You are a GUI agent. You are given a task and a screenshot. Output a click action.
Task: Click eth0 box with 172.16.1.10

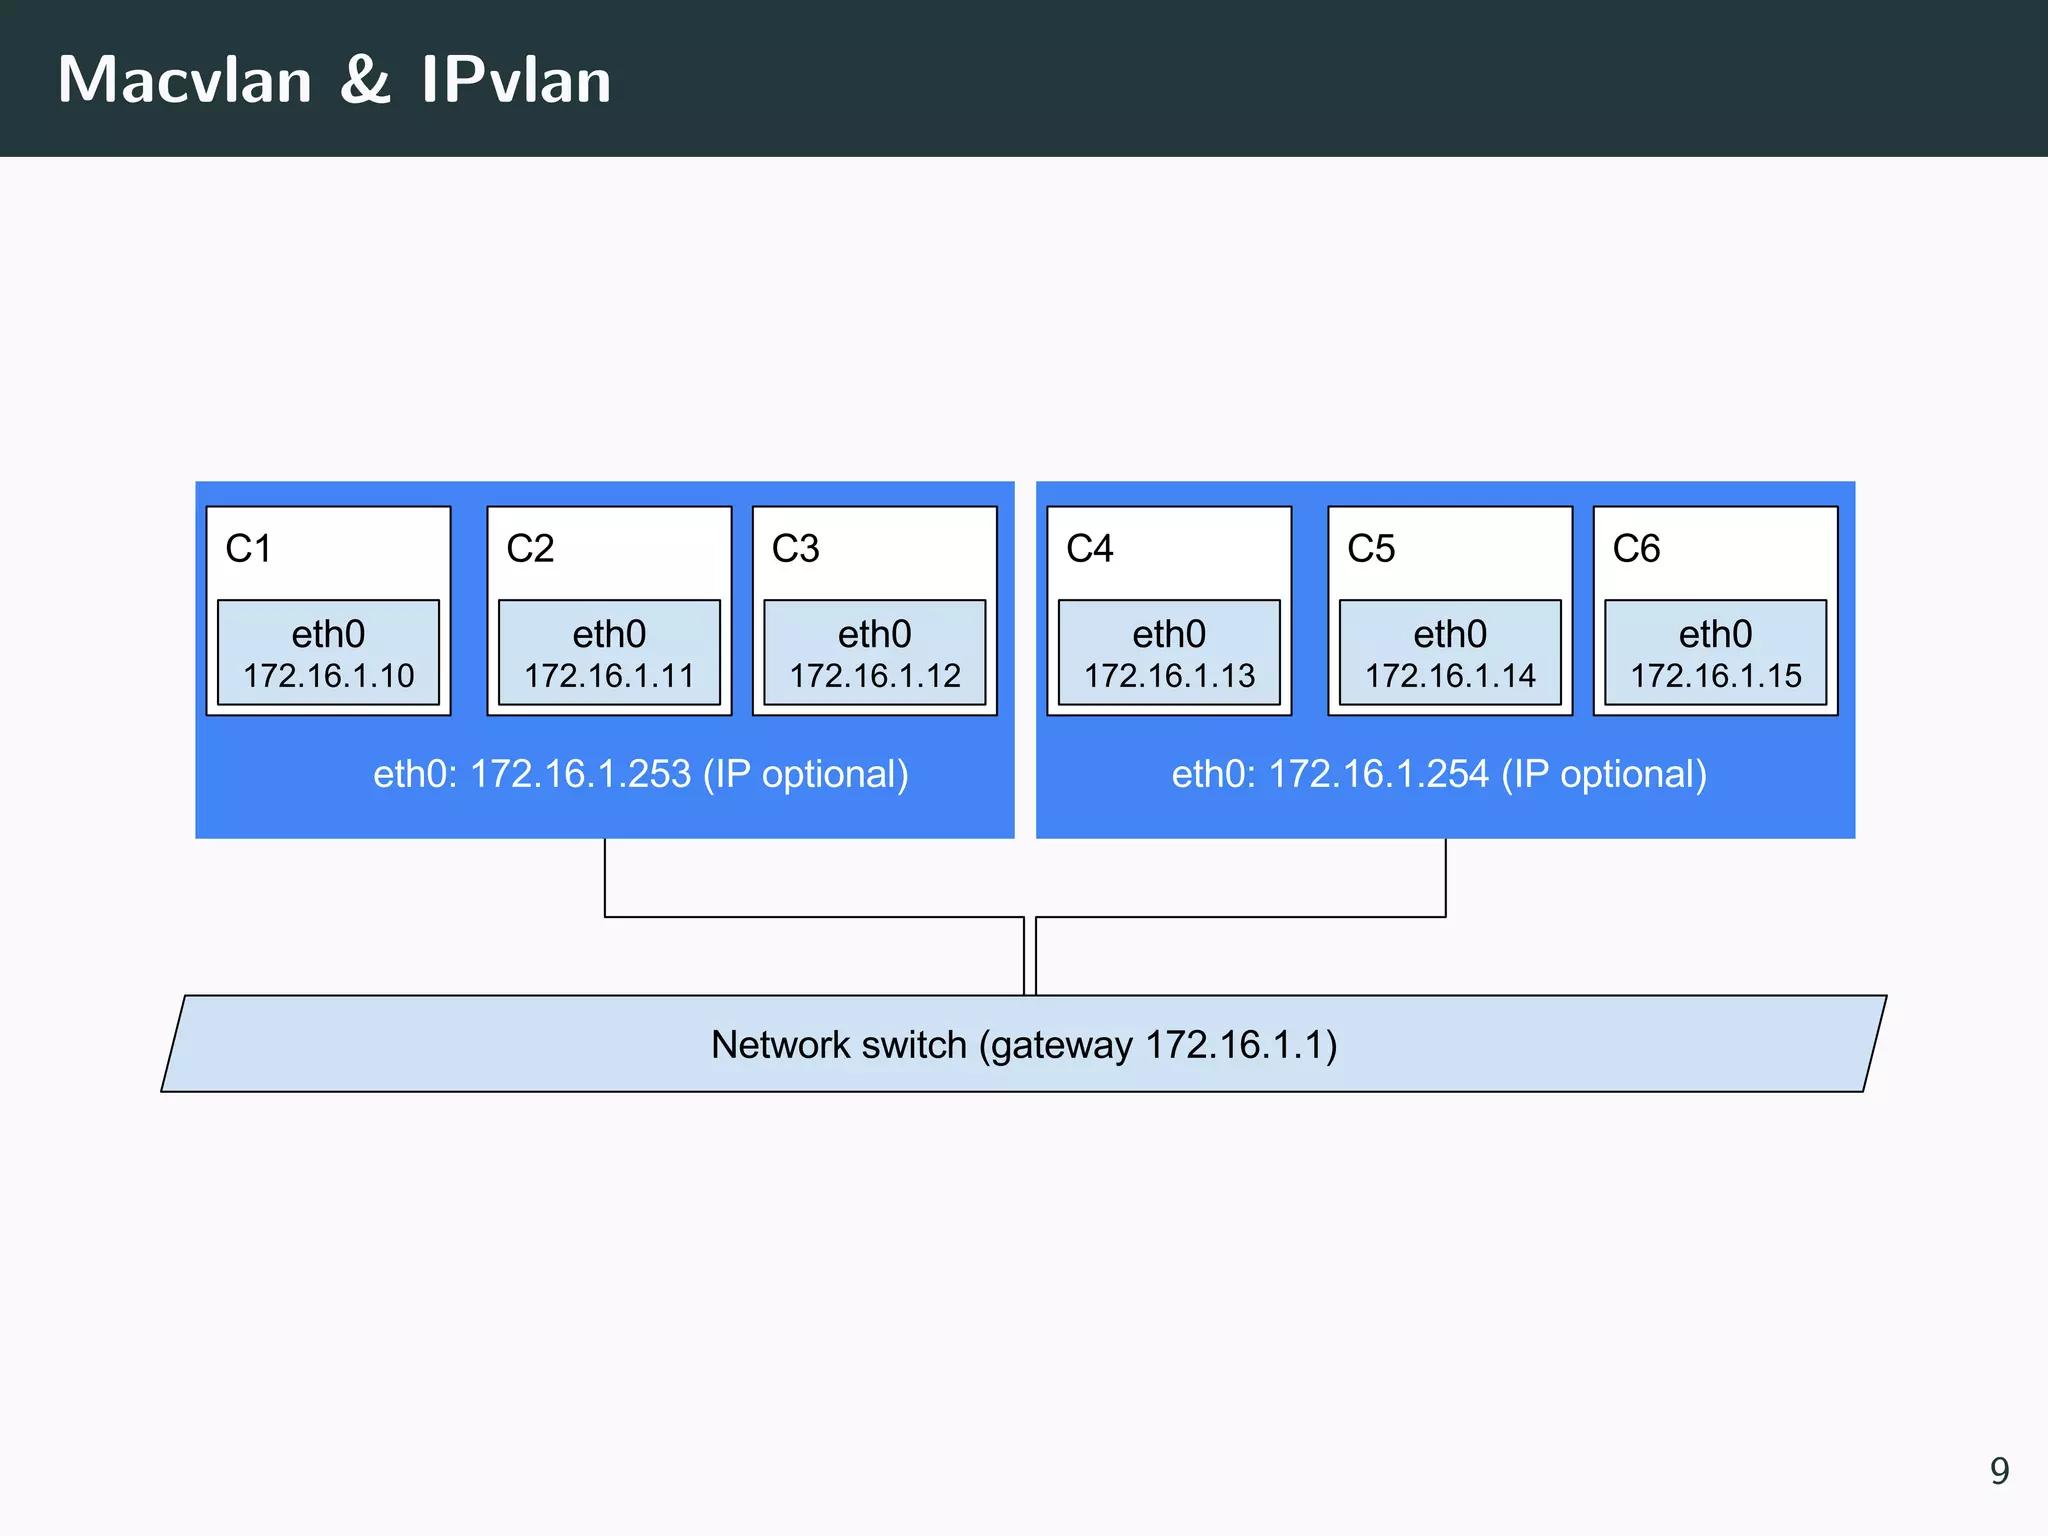click(x=328, y=654)
